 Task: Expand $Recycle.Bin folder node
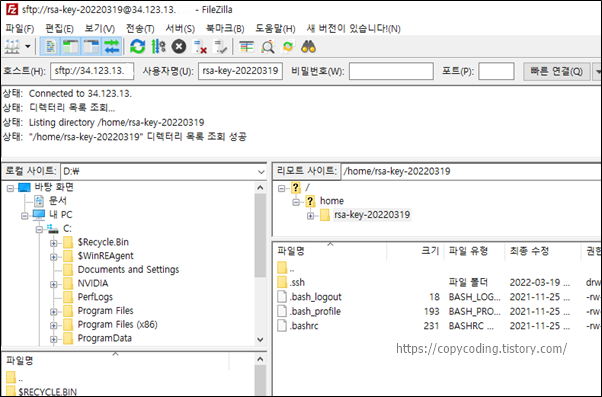pyautogui.click(x=54, y=243)
